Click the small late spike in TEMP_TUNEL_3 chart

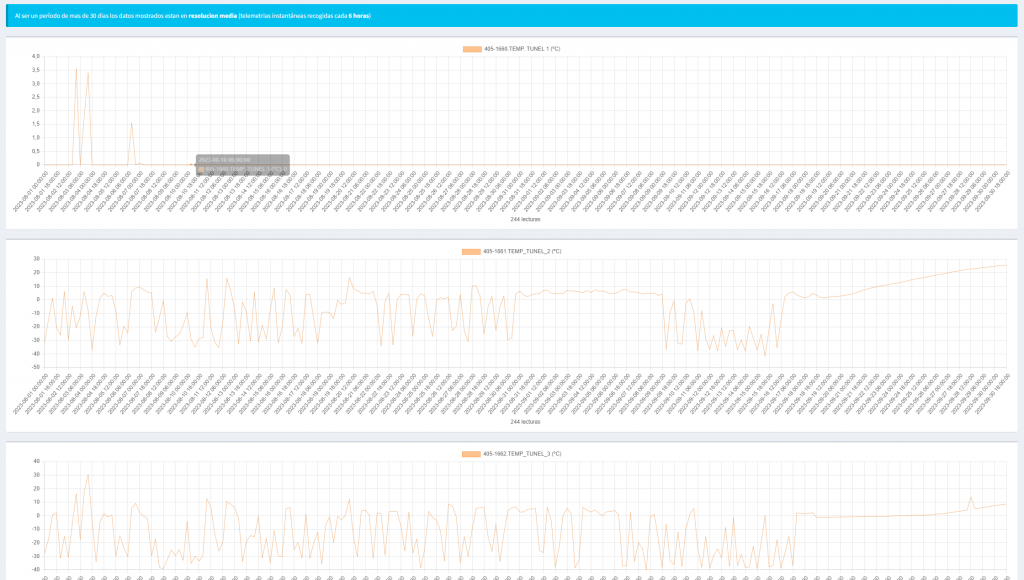(970, 497)
